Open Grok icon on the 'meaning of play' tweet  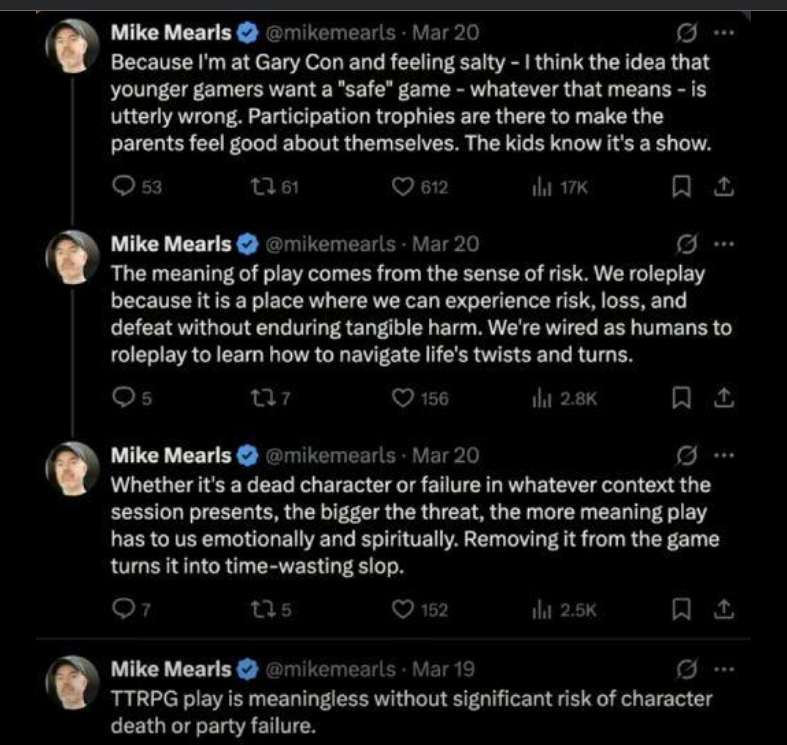tap(686, 244)
